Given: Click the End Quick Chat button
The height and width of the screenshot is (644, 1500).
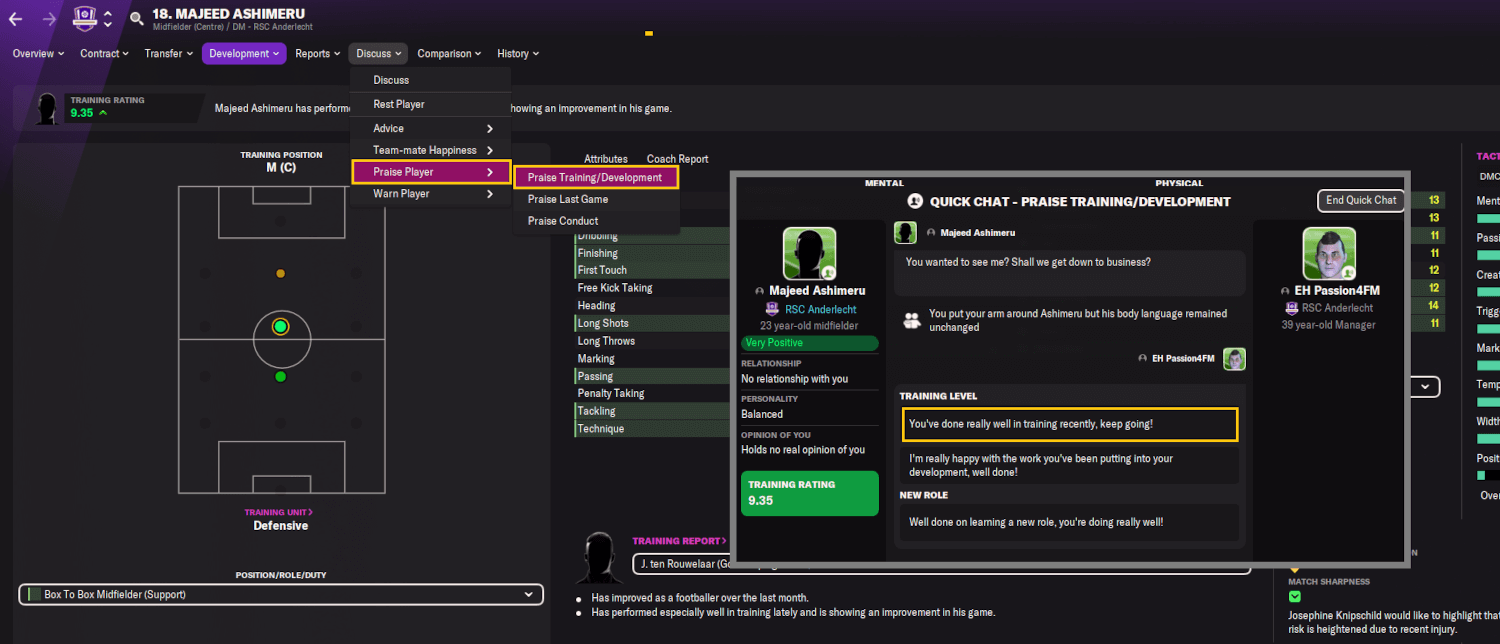Looking at the screenshot, I should [x=1361, y=200].
